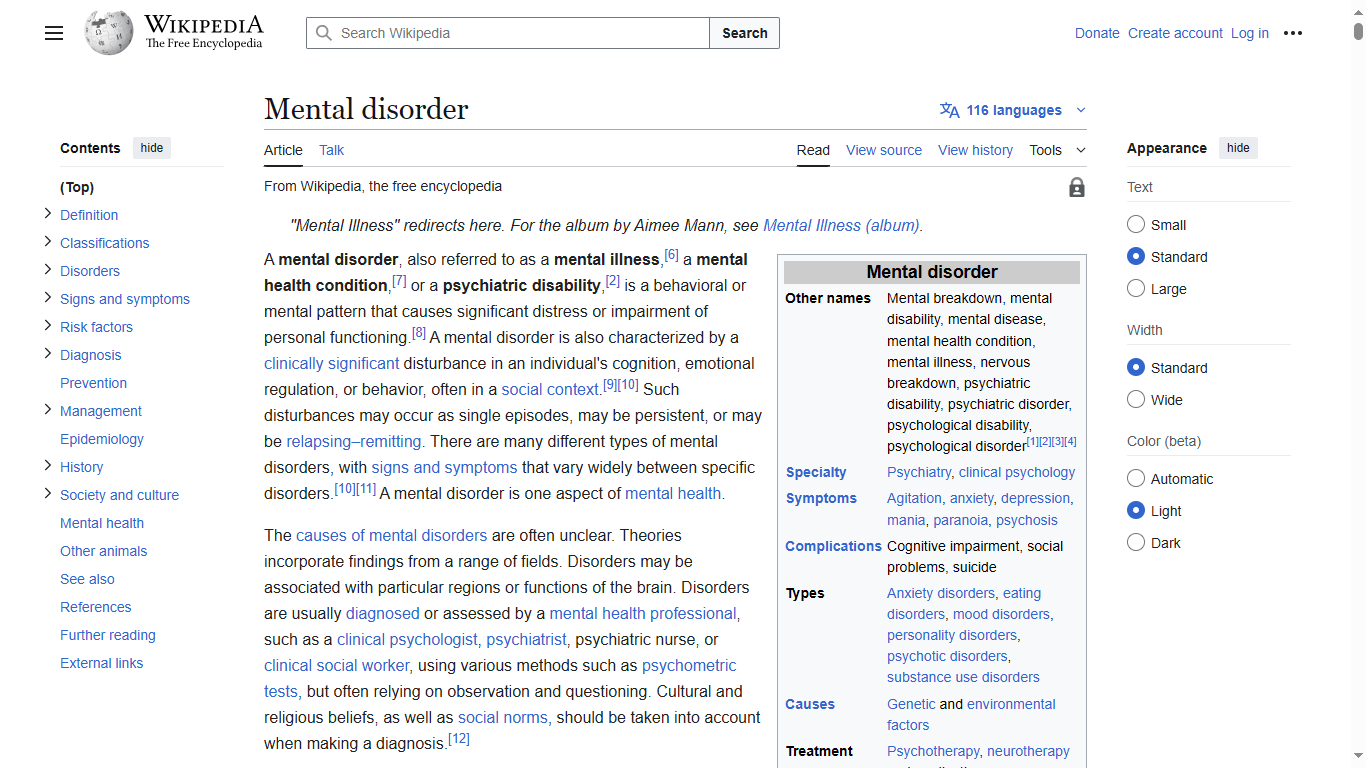Open the Anxiety disorders link in infobox
This screenshot has width=1366, height=768.
click(x=941, y=593)
